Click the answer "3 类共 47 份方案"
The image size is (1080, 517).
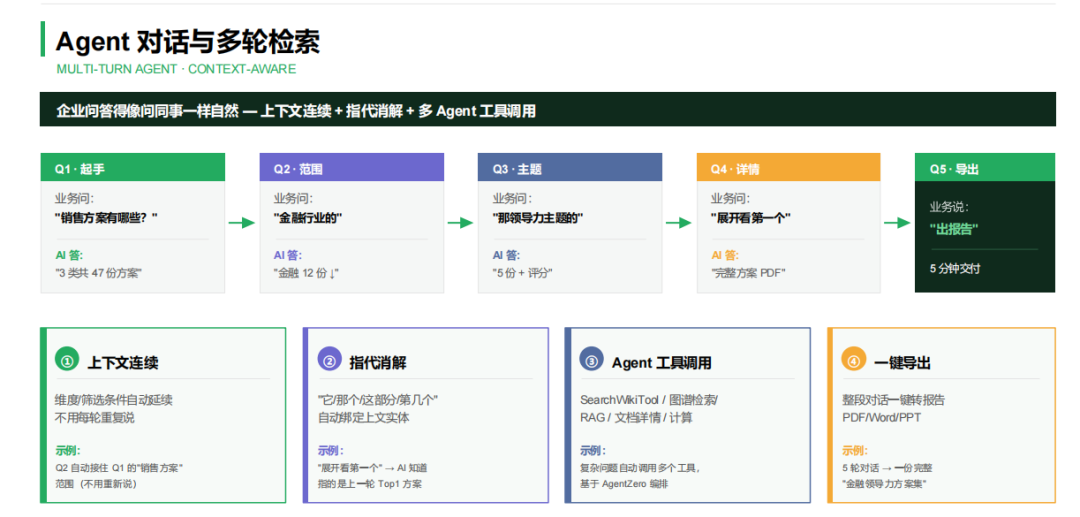(98, 273)
